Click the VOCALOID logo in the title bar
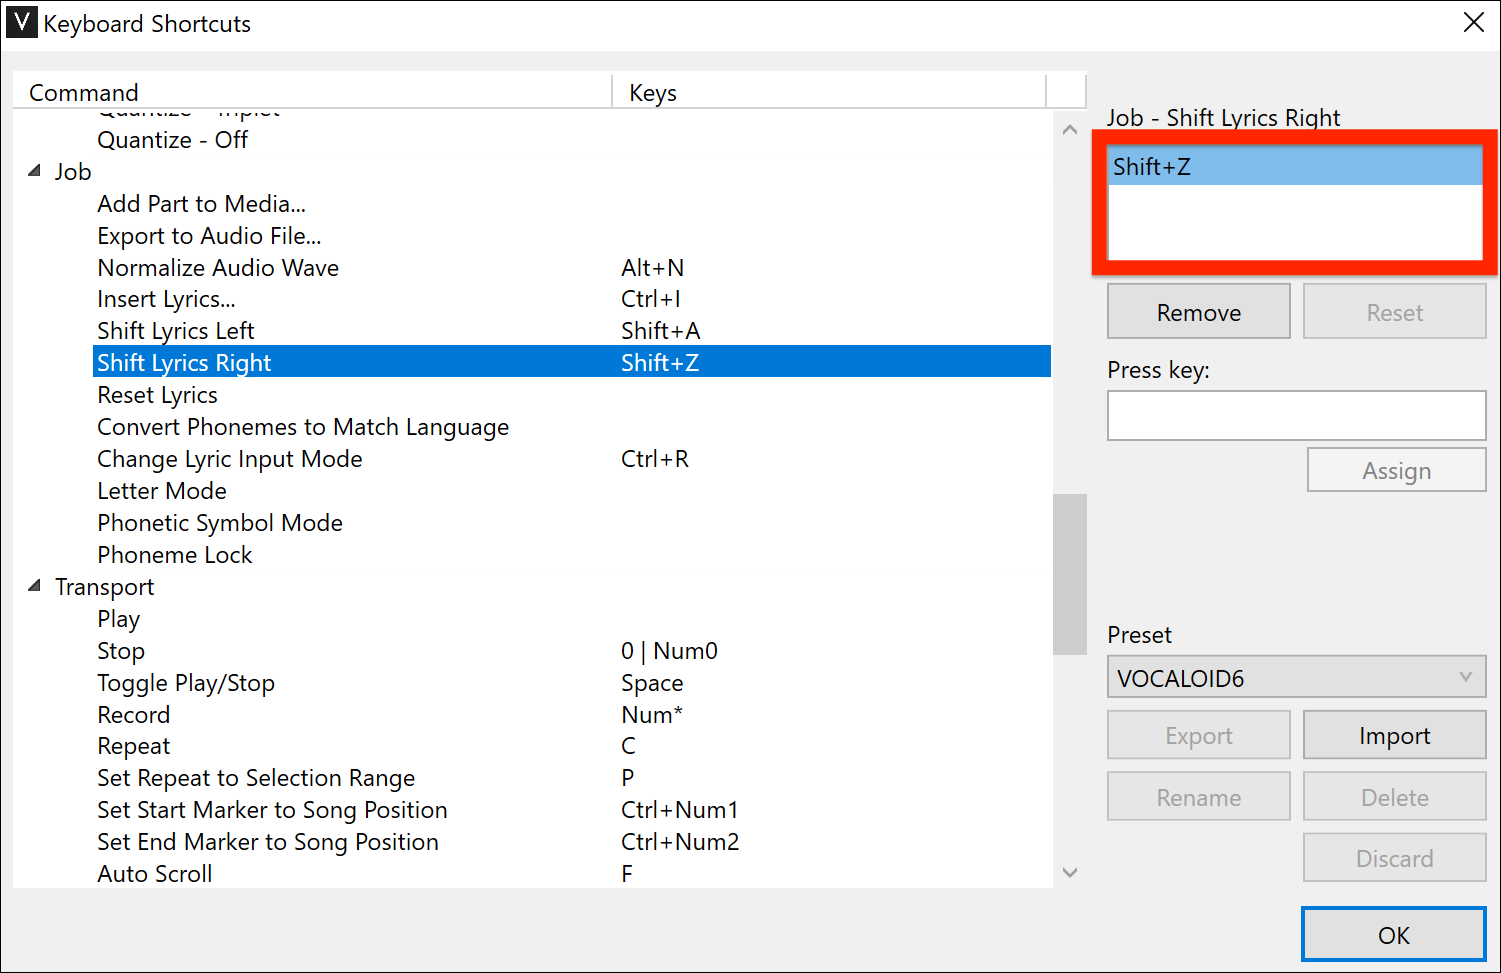1501x973 pixels. click(x=21, y=22)
